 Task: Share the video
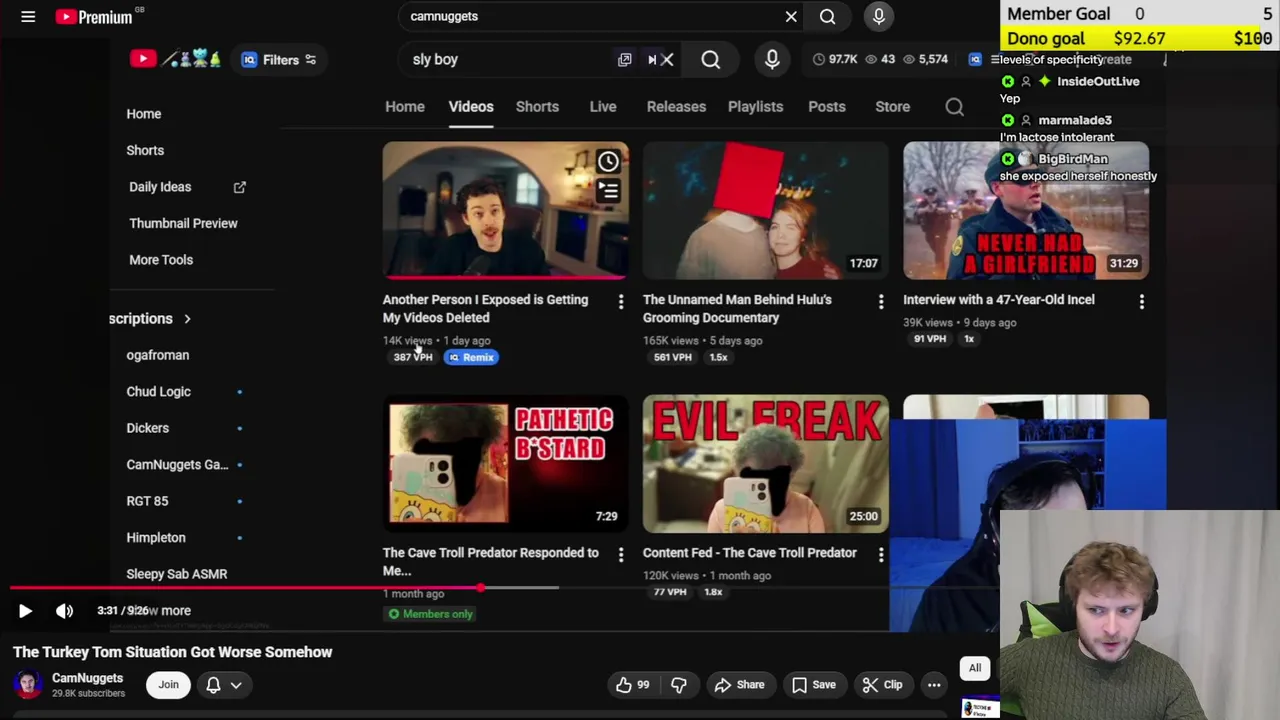point(740,685)
